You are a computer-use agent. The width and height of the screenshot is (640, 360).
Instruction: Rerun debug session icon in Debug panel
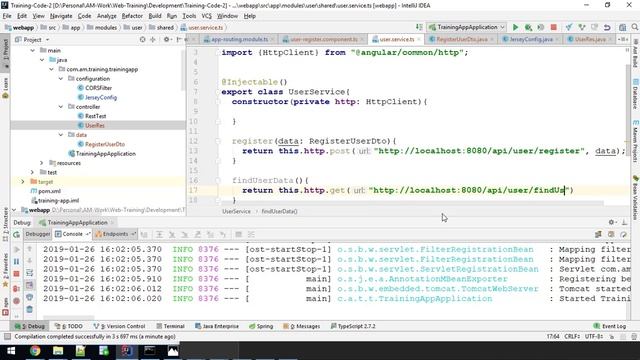tap(17, 235)
